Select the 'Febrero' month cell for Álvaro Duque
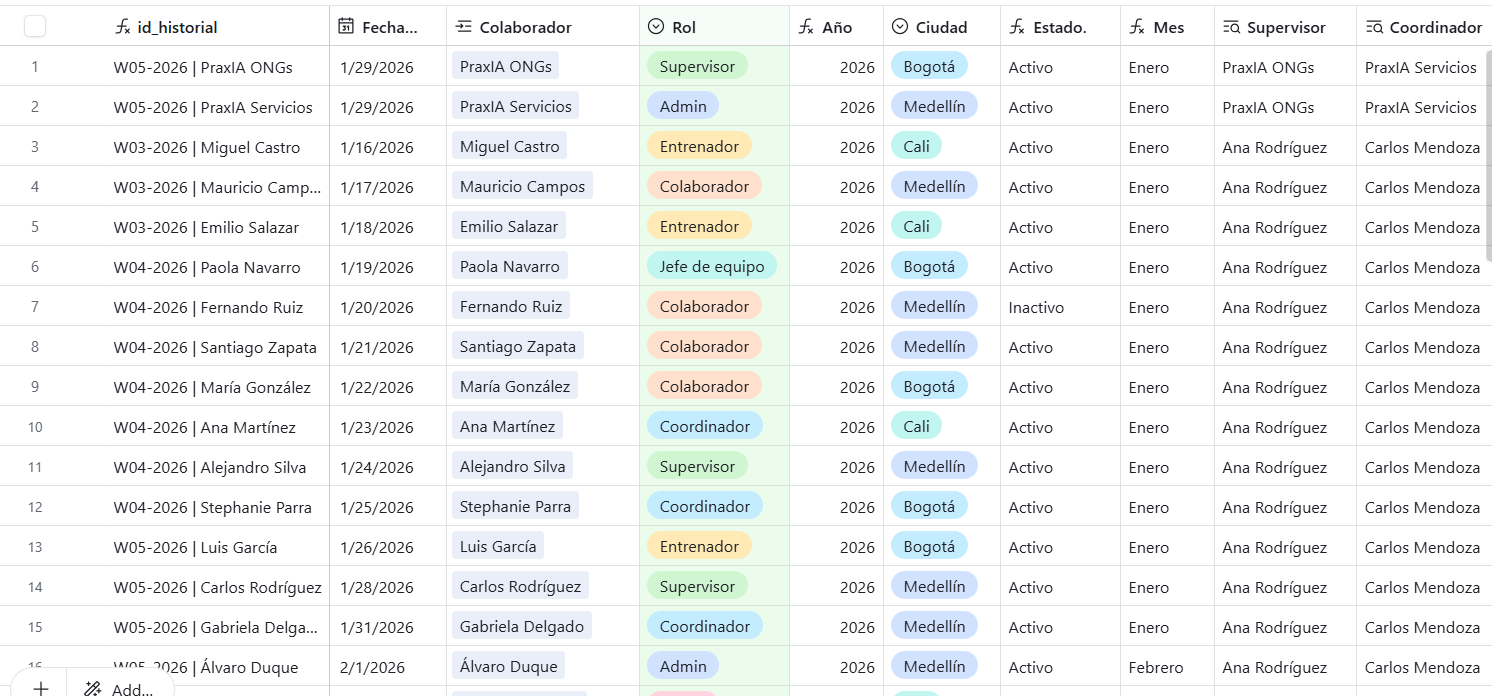The image size is (1492, 696). coord(1156,667)
